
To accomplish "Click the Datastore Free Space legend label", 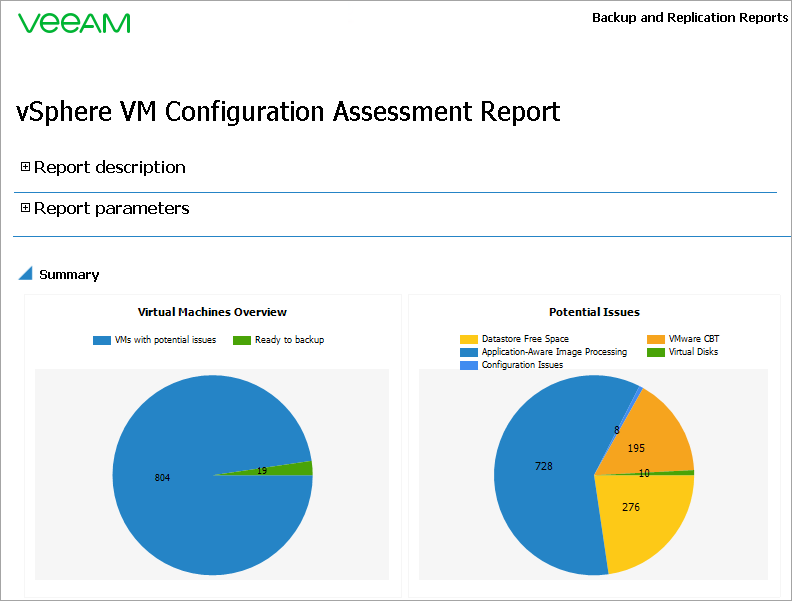I will coord(525,339).
